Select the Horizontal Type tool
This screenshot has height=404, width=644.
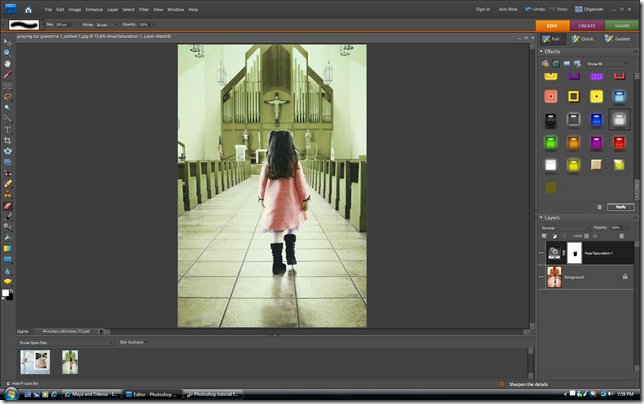click(x=7, y=129)
